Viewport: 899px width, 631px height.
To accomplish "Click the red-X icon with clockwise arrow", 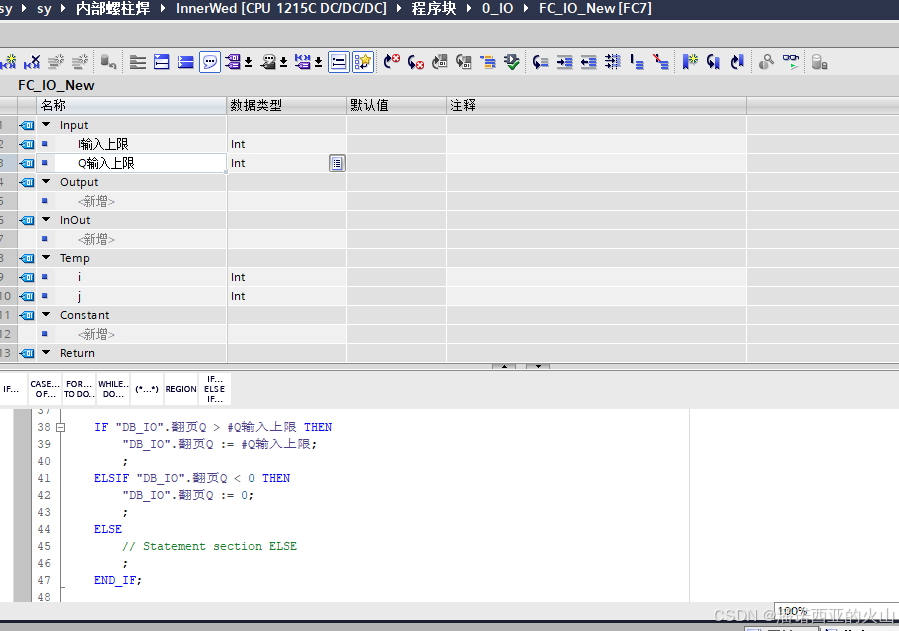I will coord(392,62).
